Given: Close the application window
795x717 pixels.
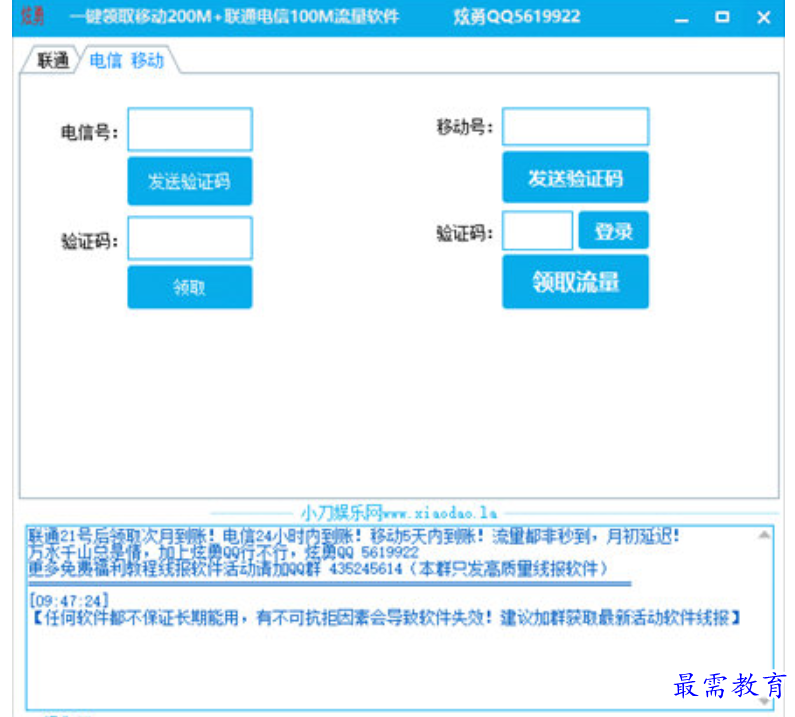Looking at the screenshot, I should [764, 18].
